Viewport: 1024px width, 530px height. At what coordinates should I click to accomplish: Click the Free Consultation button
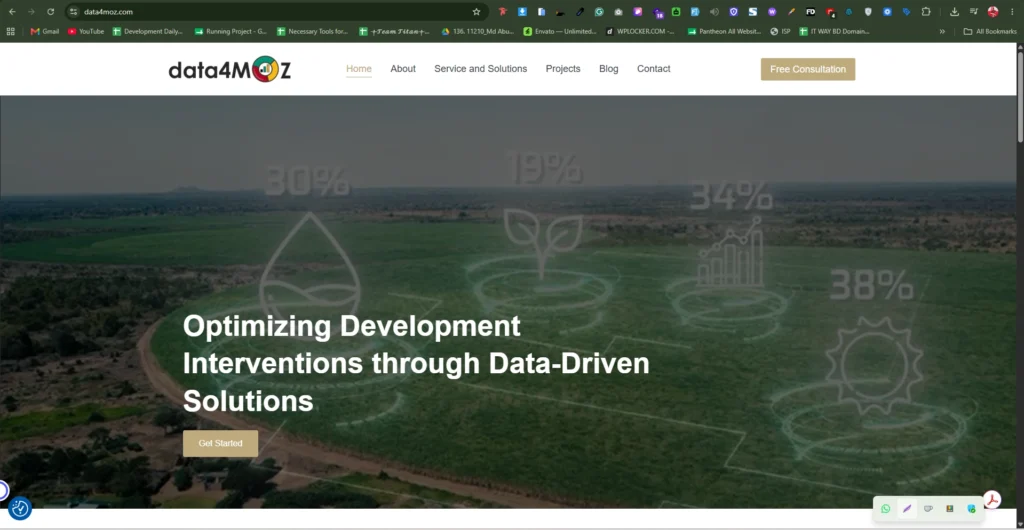pos(808,69)
